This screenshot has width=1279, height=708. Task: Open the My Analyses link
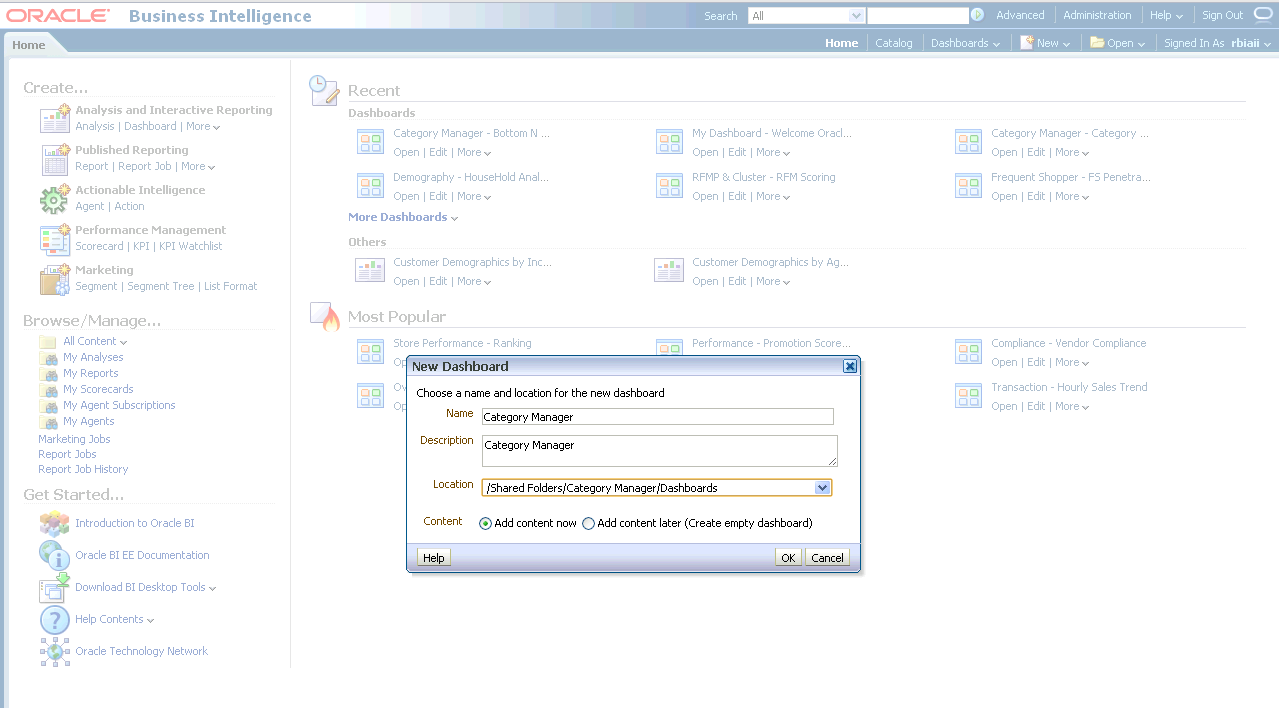[93, 357]
